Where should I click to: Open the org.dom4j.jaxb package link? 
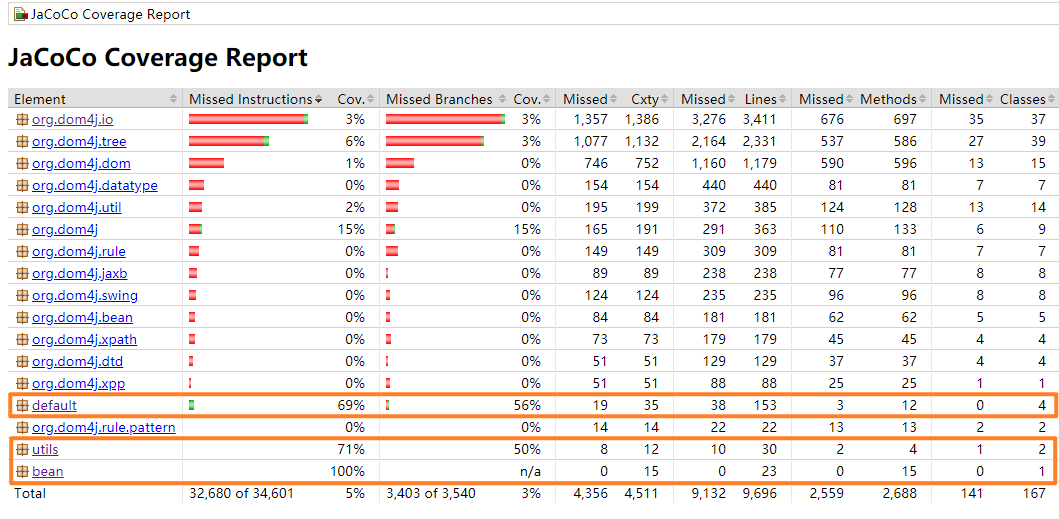80,274
